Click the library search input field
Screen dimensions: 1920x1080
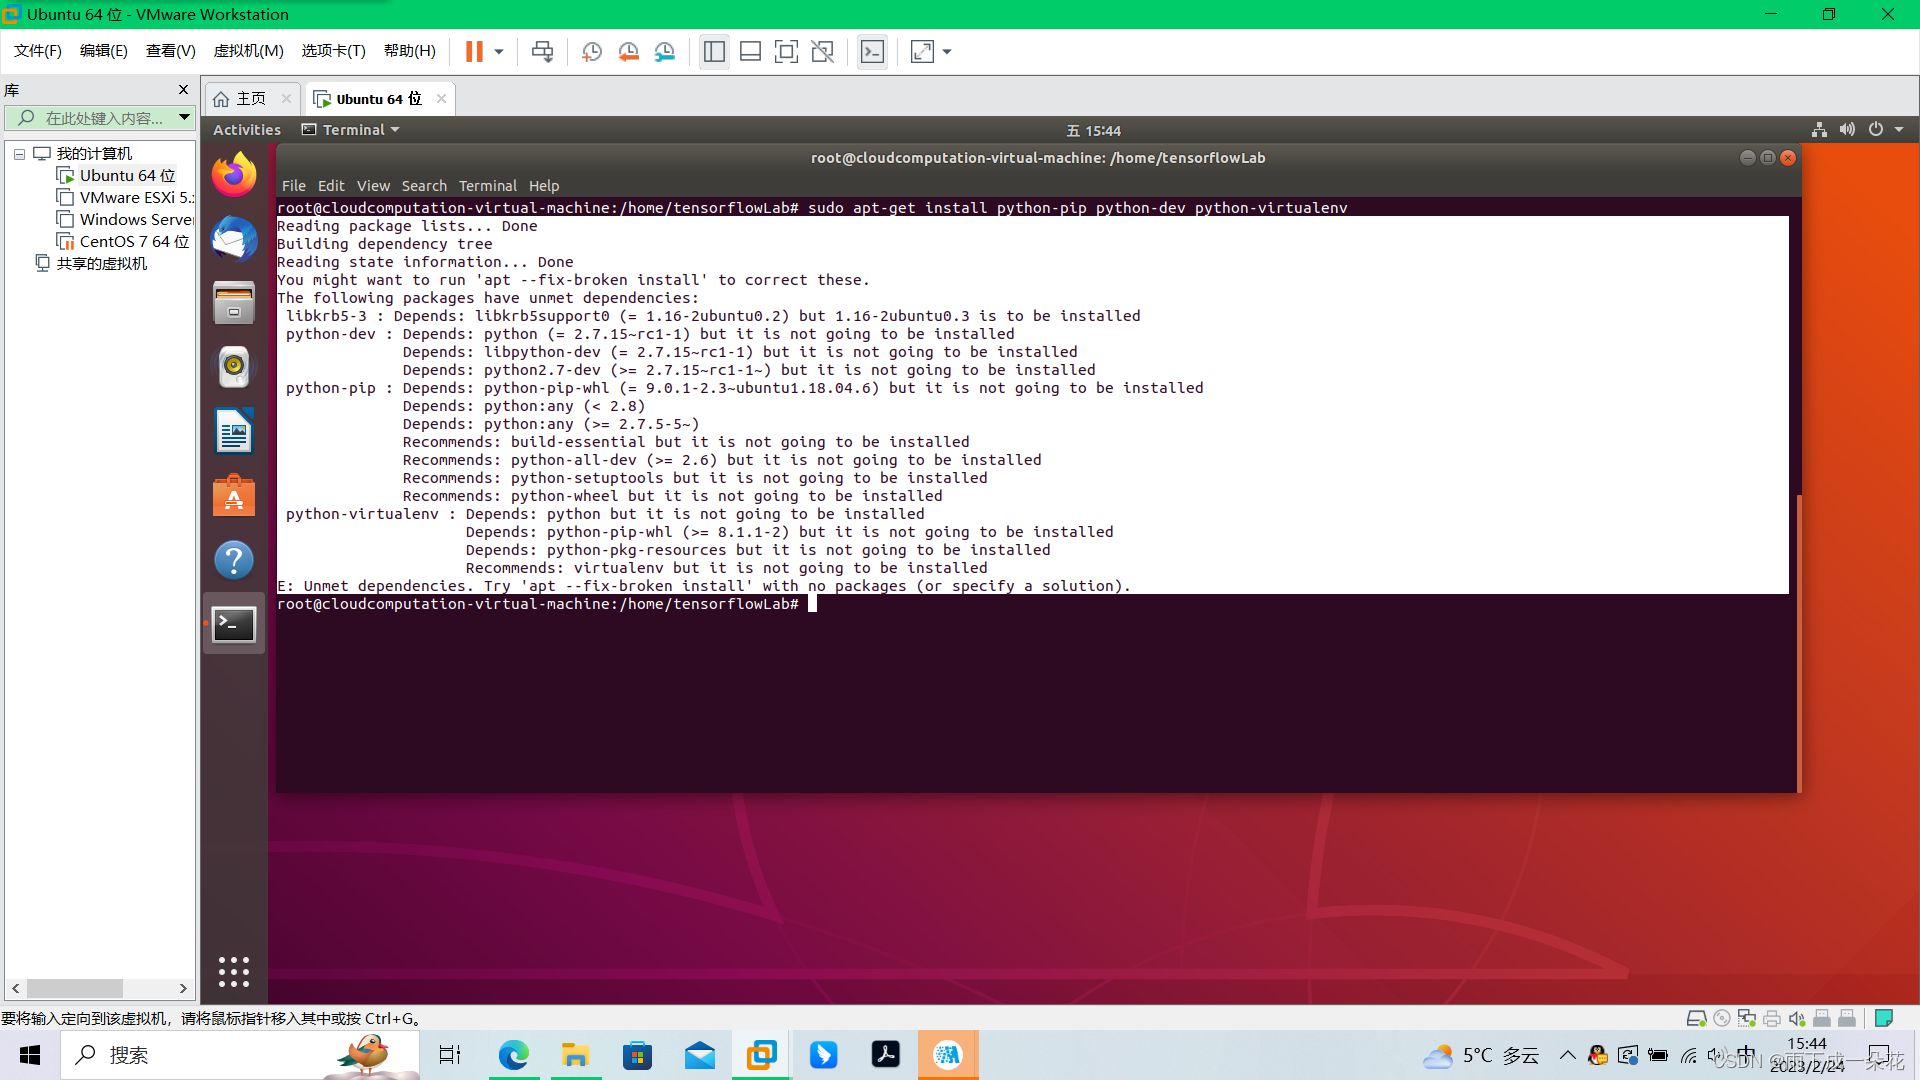(x=103, y=118)
